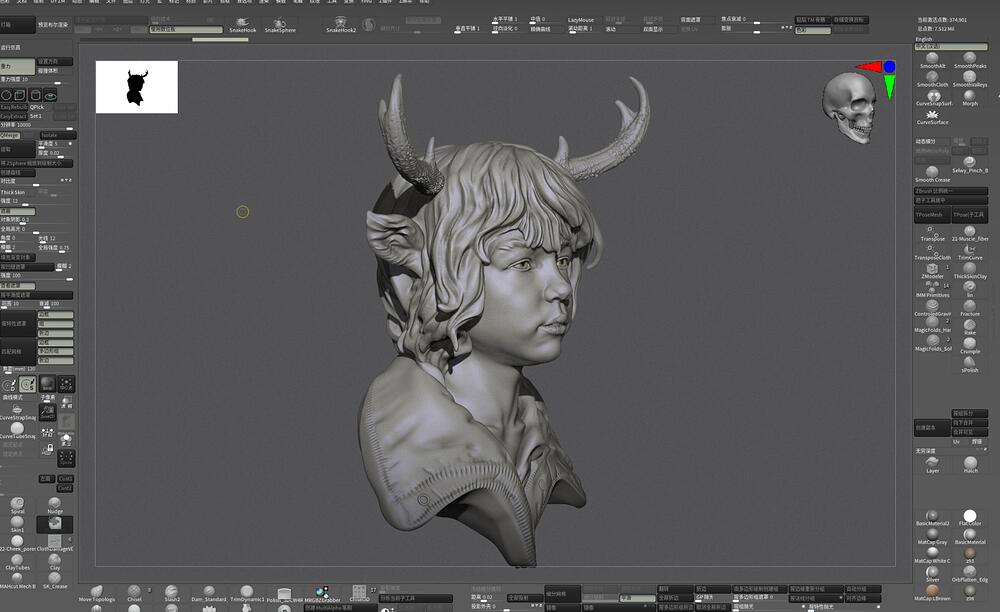Select the CurveSnapSurf brush

(934, 98)
